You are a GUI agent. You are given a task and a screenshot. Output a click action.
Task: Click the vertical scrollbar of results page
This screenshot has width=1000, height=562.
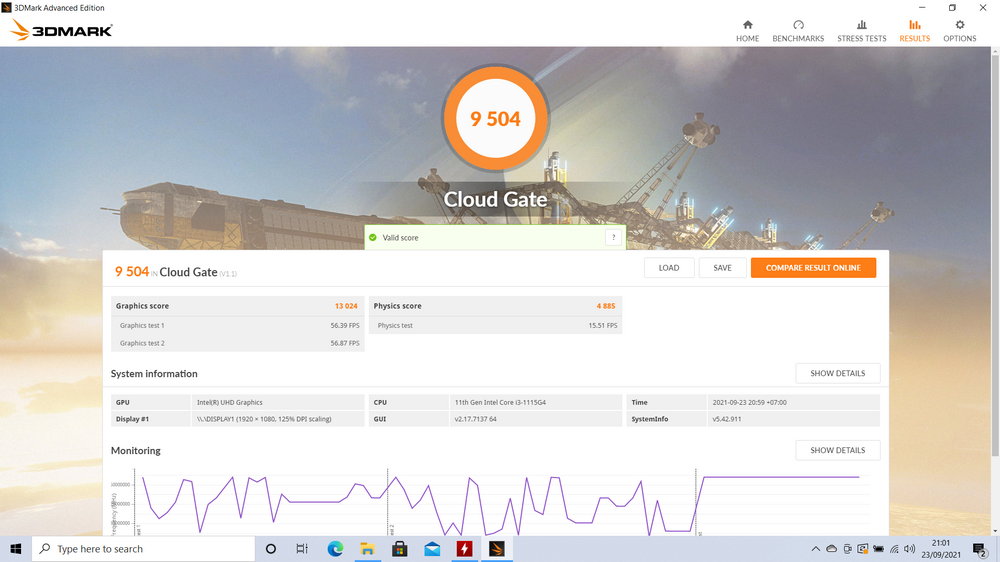click(995, 255)
